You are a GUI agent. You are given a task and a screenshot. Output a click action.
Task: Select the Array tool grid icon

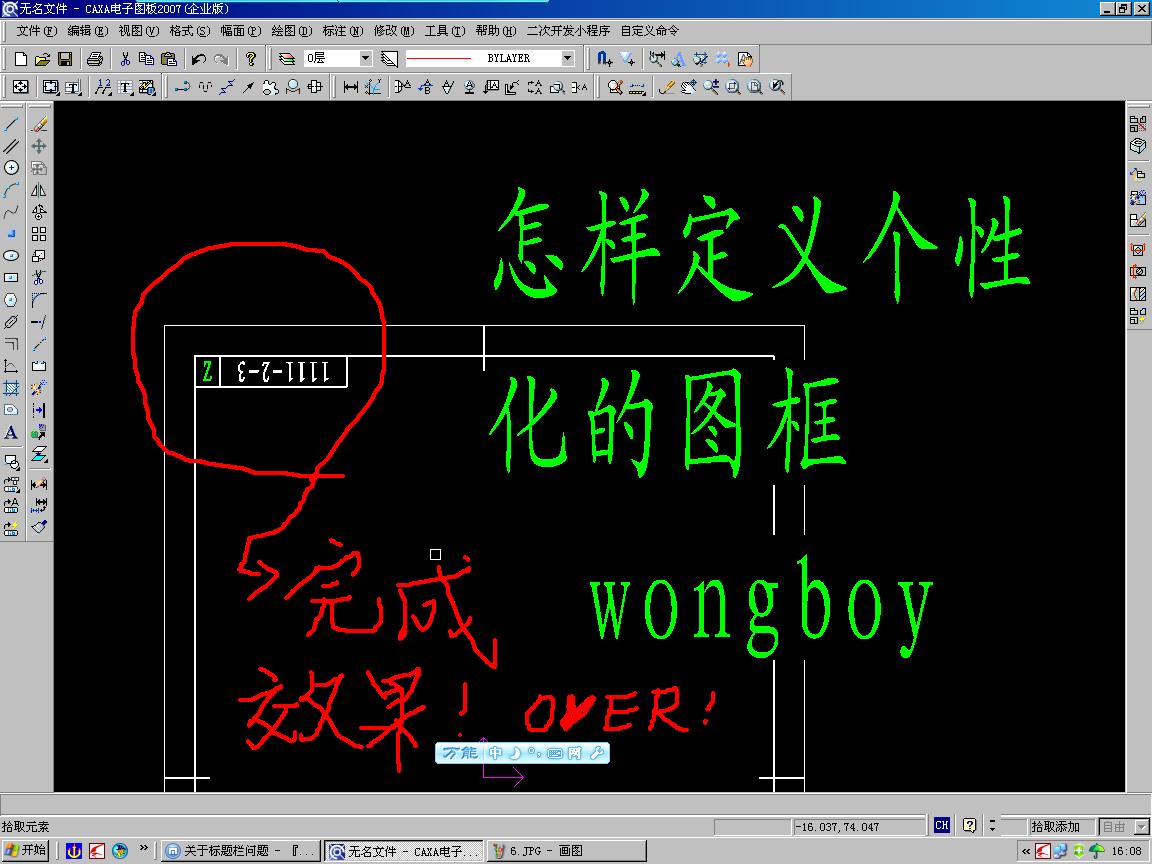[39, 234]
